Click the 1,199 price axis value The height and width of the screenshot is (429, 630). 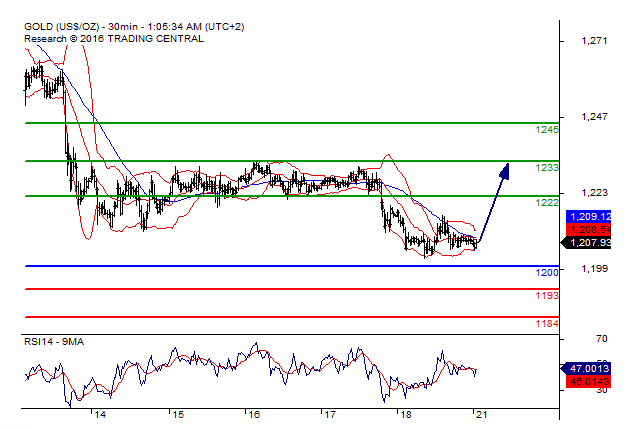pyautogui.click(x=595, y=268)
